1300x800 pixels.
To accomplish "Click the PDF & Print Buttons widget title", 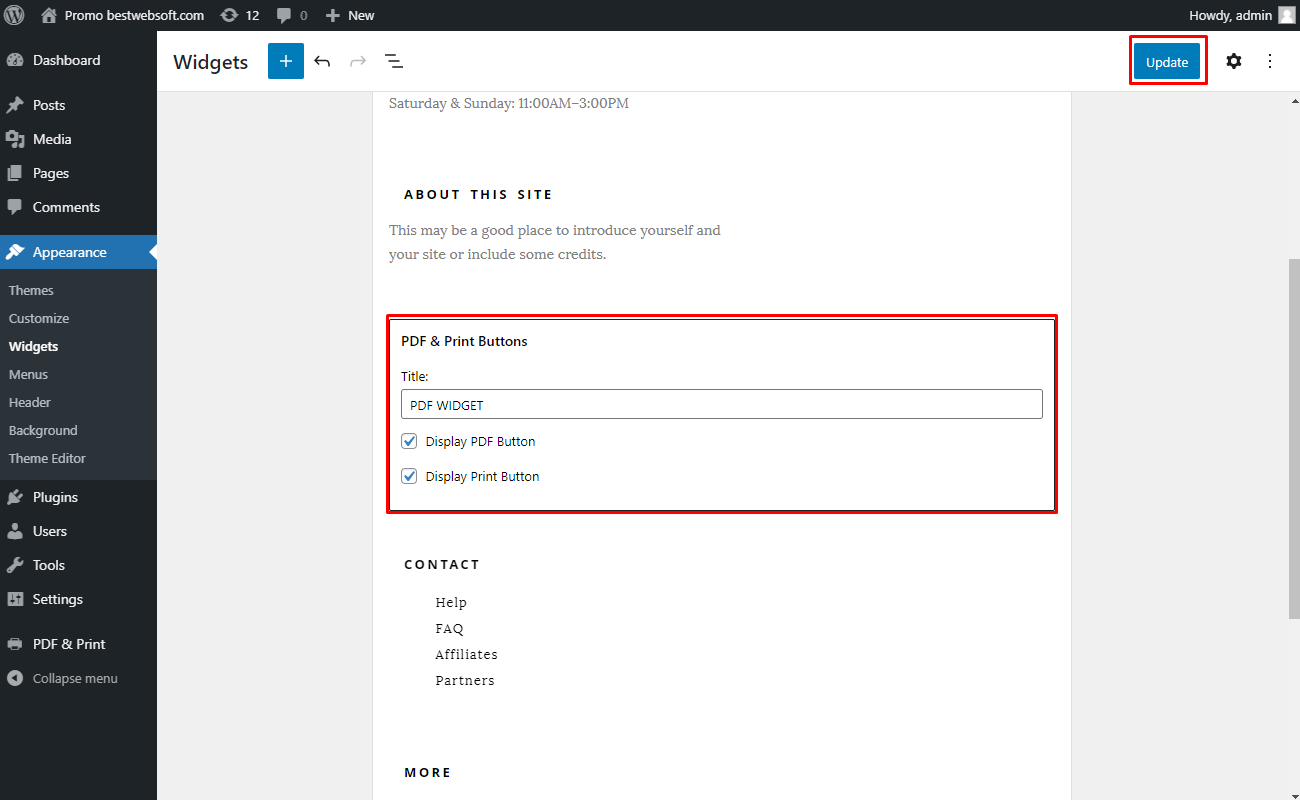I will [464, 341].
